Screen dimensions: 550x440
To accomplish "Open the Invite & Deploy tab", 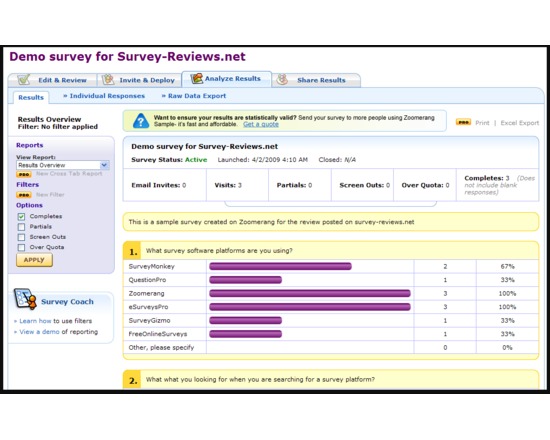I will click(x=139, y=80).
